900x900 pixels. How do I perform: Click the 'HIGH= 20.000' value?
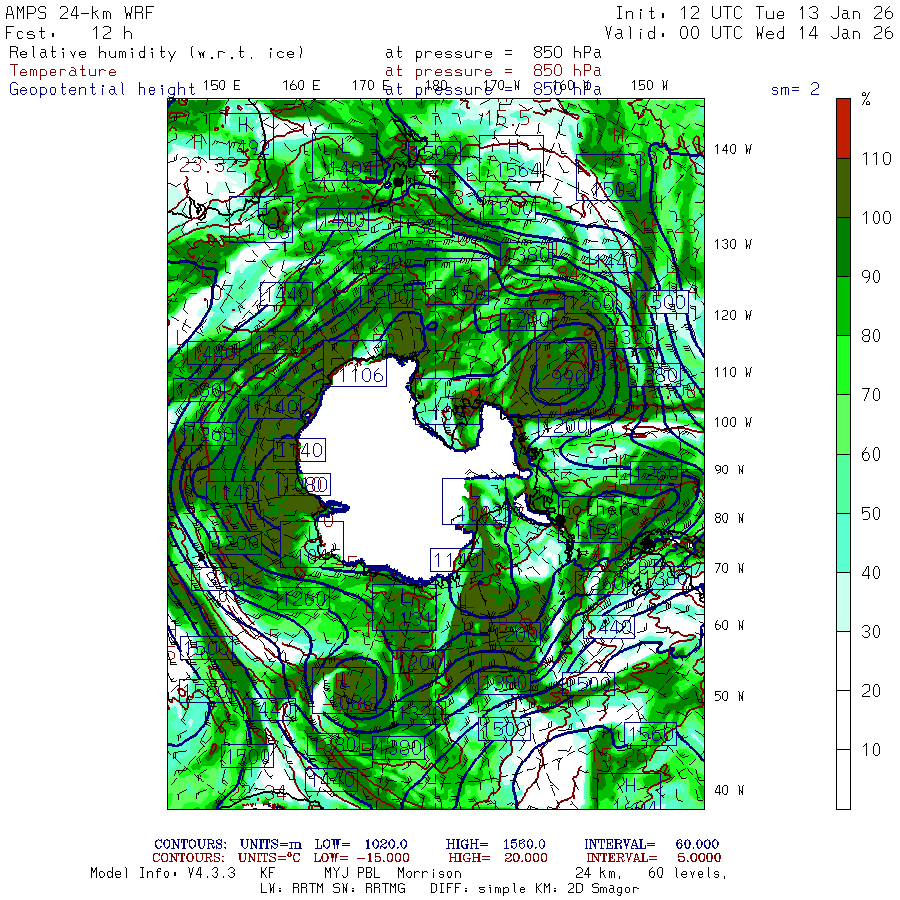click(498, 858)
